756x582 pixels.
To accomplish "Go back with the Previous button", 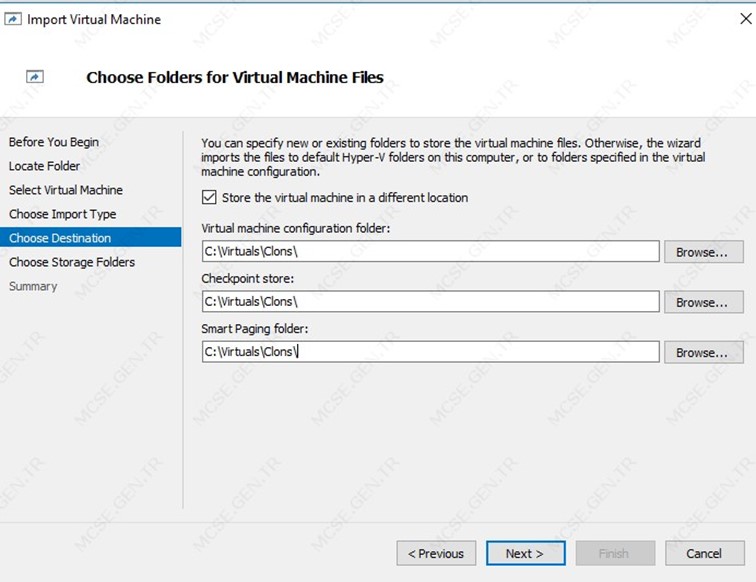I will 436,553.
